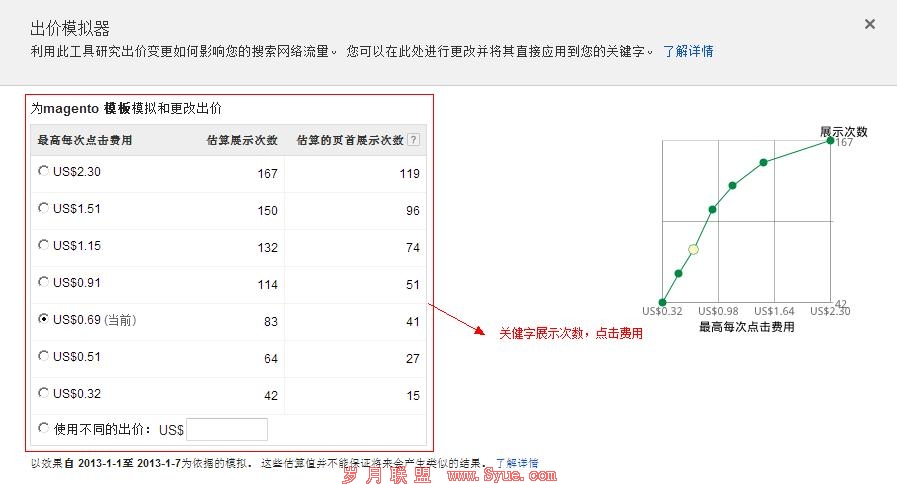
Task: Click the top-right chart point at 167
Action: tap(830, 141)
